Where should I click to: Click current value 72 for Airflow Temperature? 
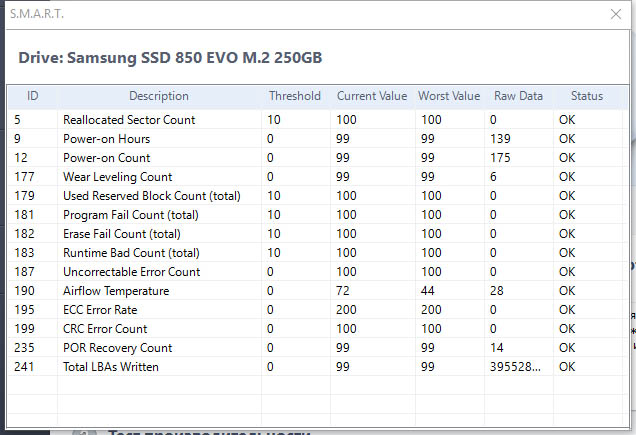pos(343,291)
